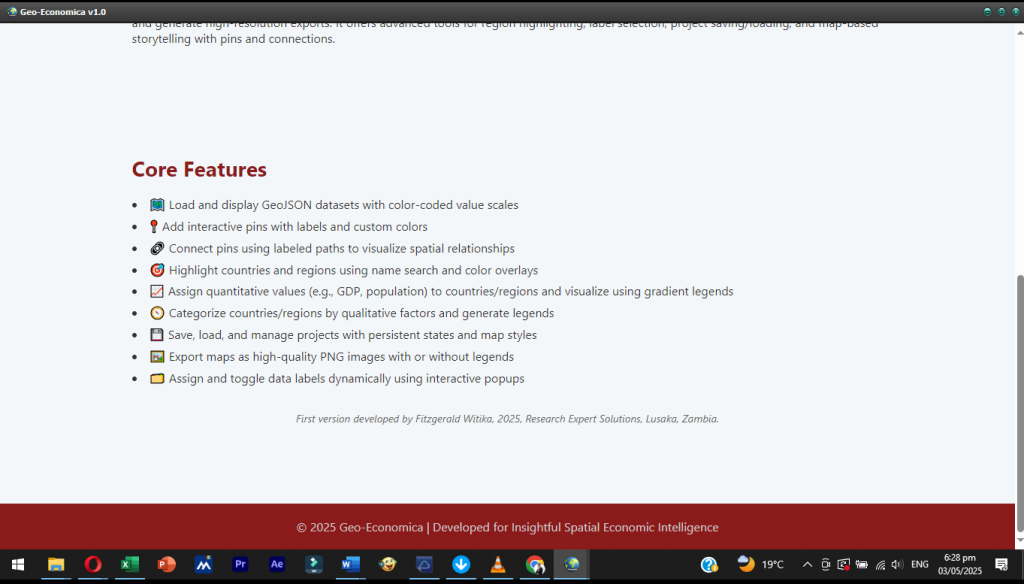The height and width of the screenshot is (584, 1024).
Task: Click the chain link emoji beside Connect pins
Action: tap(157, 248)
